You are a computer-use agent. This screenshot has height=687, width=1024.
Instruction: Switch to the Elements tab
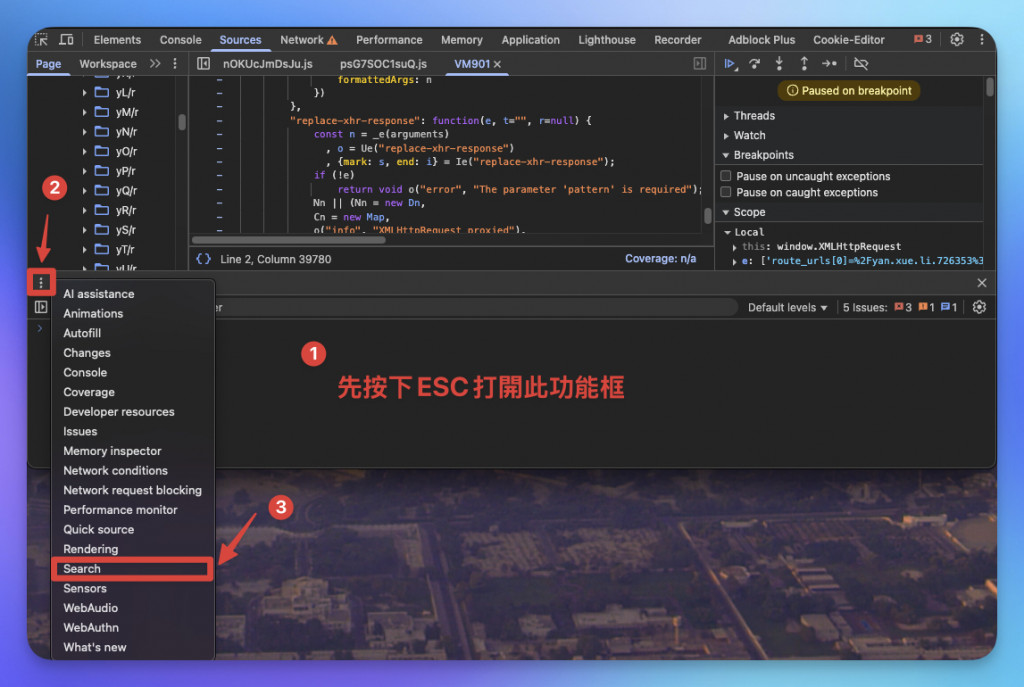click(x=117, y=40)
